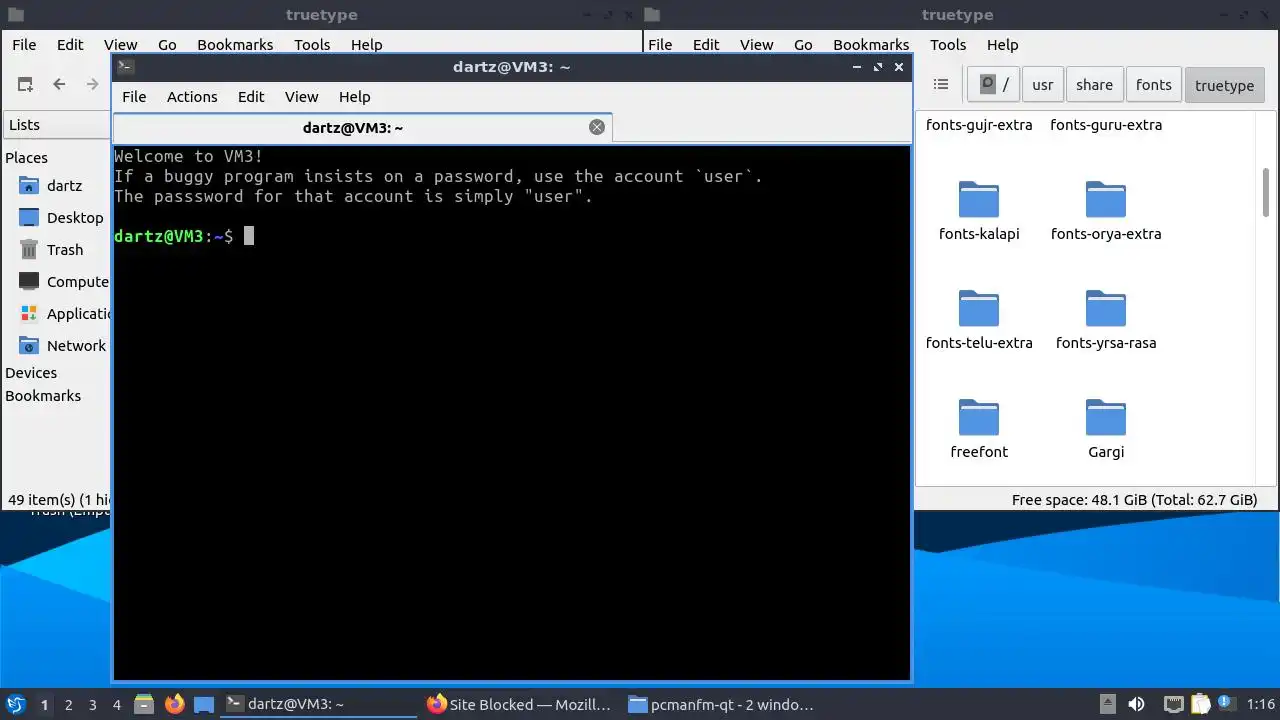Navigate to the fonts path button
The width and height of the screenshot is (1280, 720).
tap(1153, 85)
